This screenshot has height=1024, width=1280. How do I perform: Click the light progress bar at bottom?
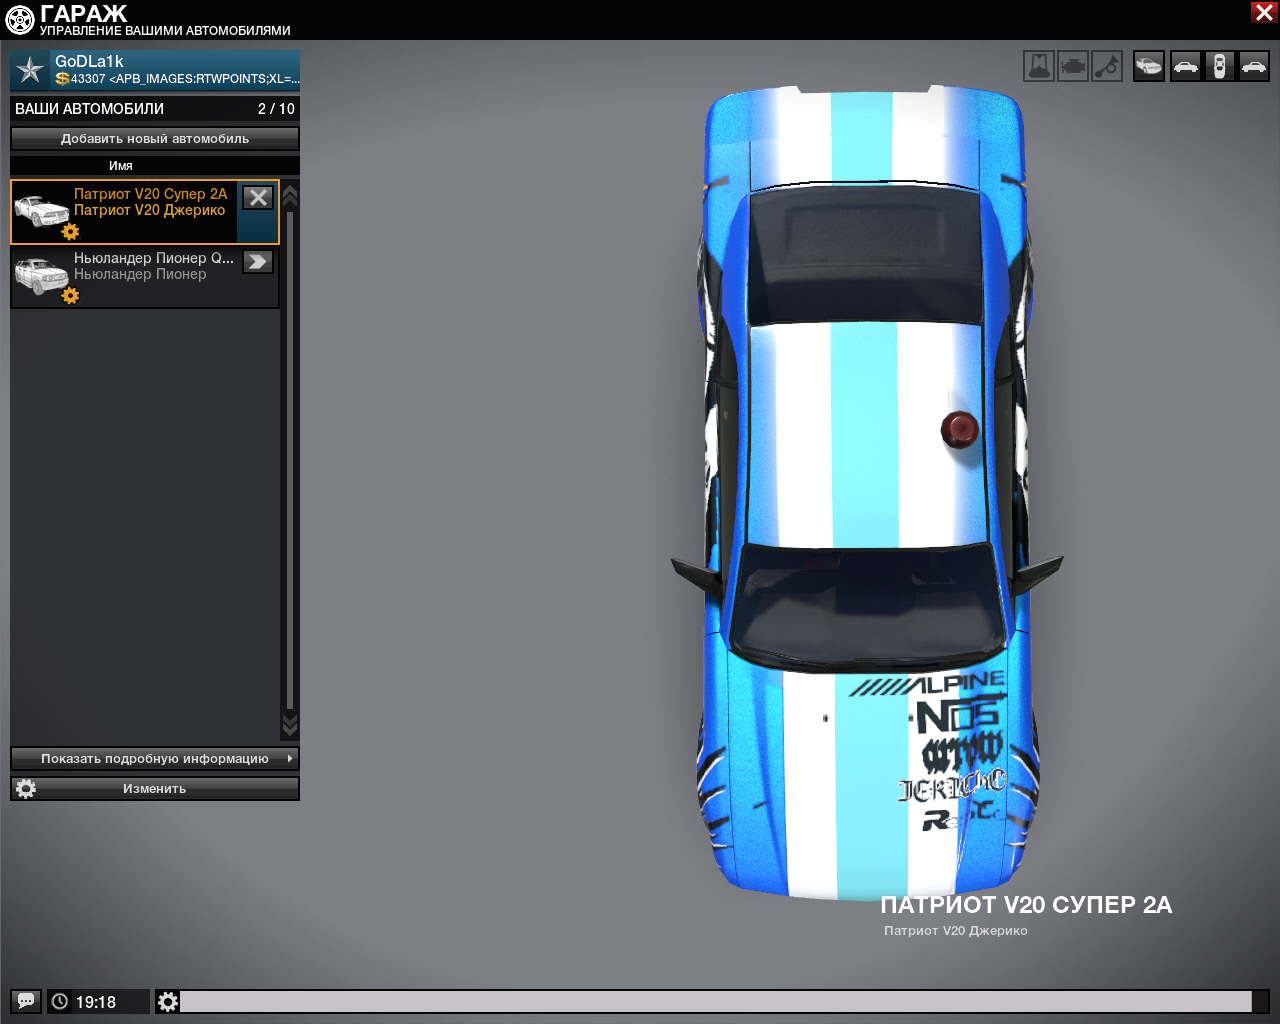[x=715, y=1001]
